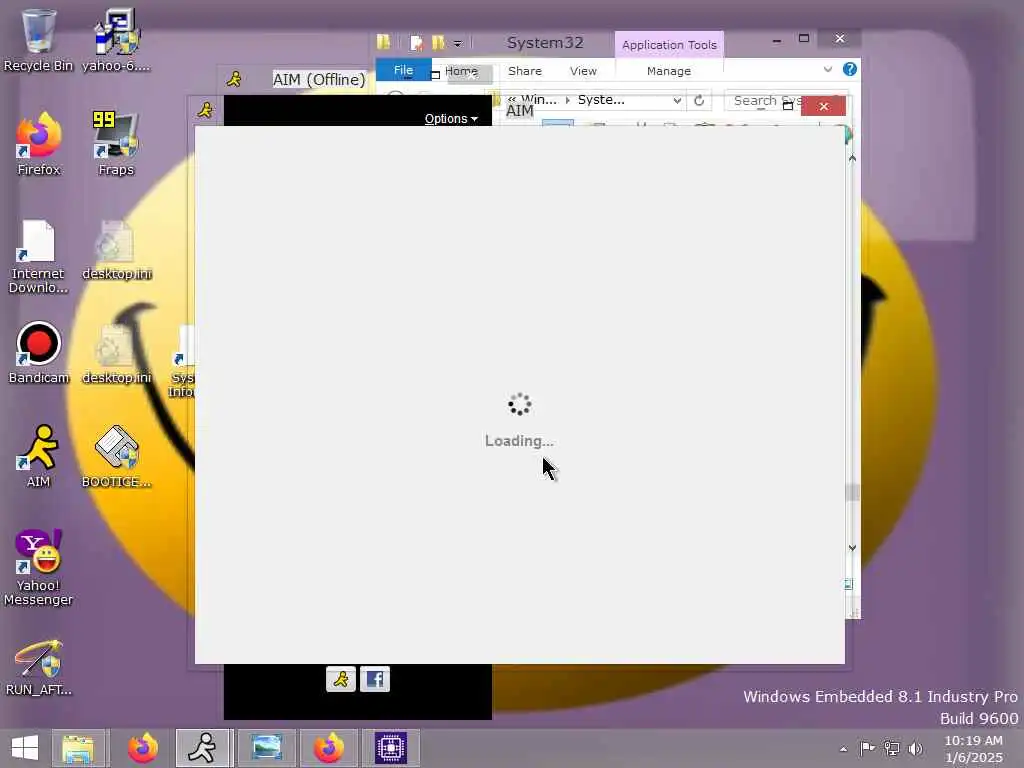Open File Explorer from the taskbar
This screenshot has width=1024, height=768.
pyautogui.click(x=78, y=748)
